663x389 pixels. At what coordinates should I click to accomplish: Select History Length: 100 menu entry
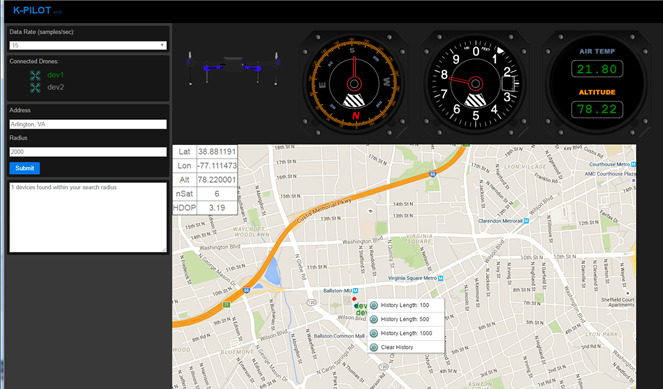[x=406, y=305]
